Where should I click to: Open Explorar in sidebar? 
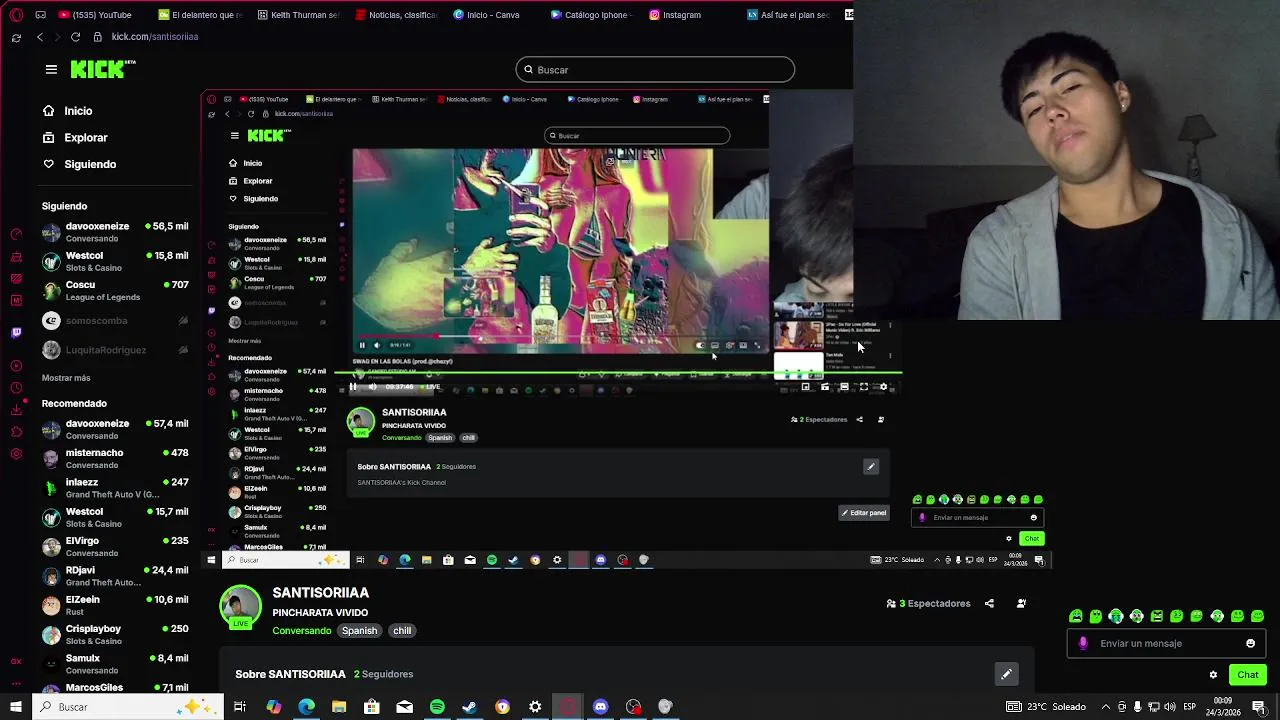point(75,138)
